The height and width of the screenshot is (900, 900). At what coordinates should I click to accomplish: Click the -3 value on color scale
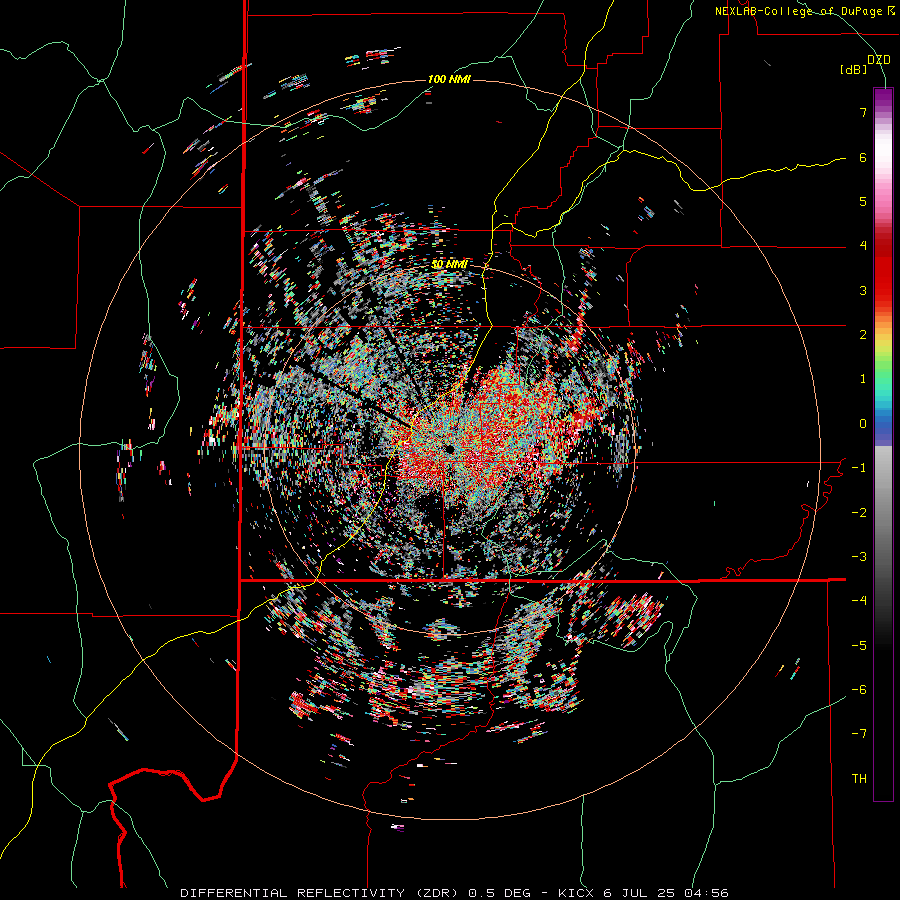point(859,557)
